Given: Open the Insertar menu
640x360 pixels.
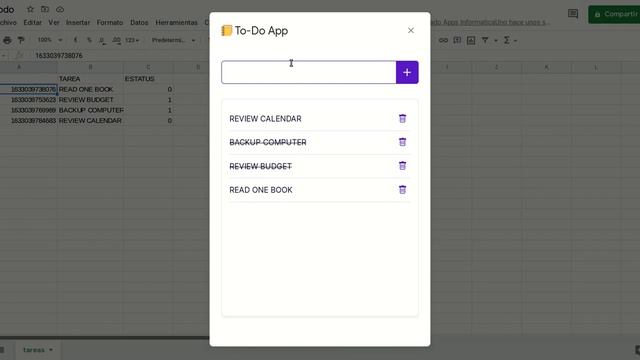Looking at the screenshot, I should click(x=78, y=22).
